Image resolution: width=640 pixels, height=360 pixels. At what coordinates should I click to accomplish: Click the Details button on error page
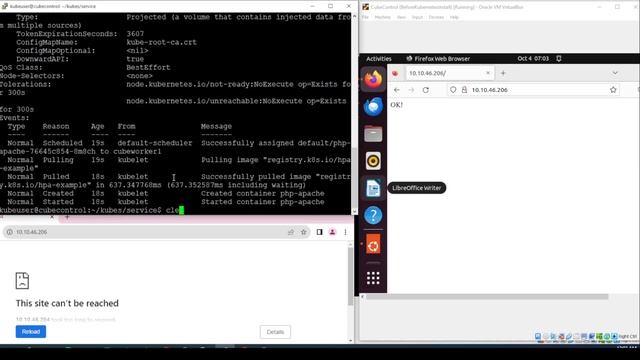click(x=275, y=332)
